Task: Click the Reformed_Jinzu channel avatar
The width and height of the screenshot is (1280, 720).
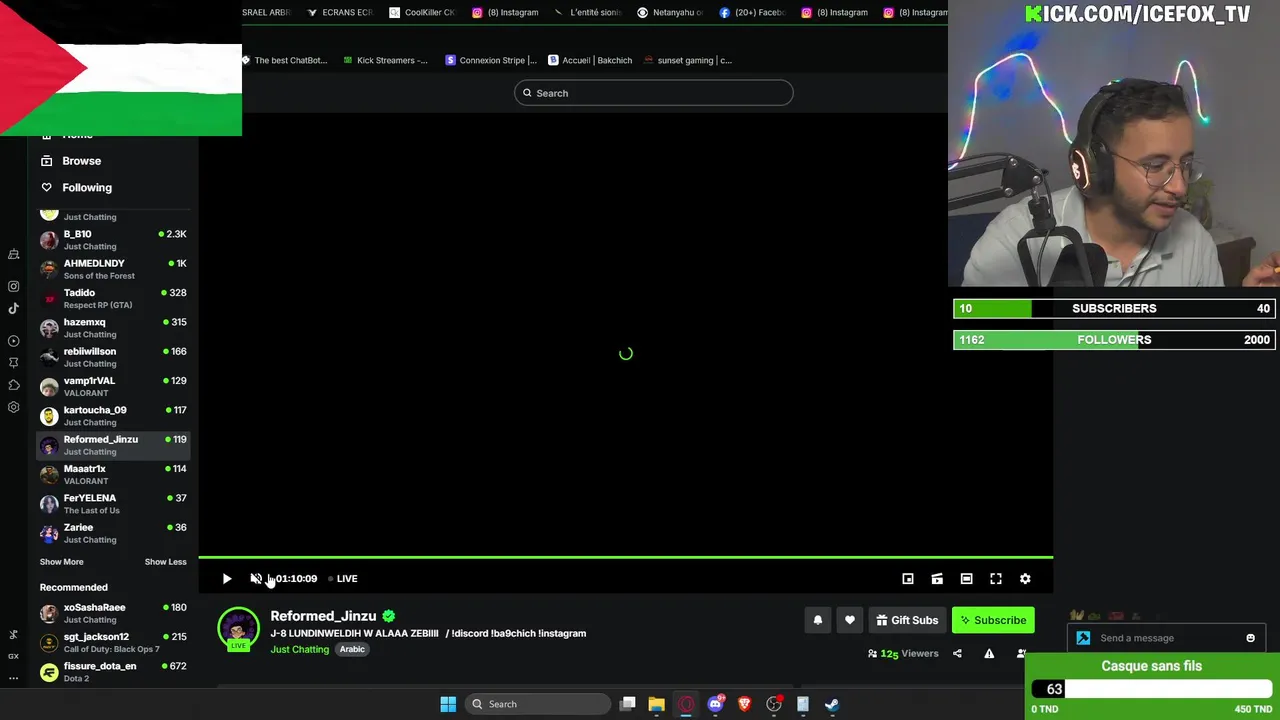Action: point(238,628)
